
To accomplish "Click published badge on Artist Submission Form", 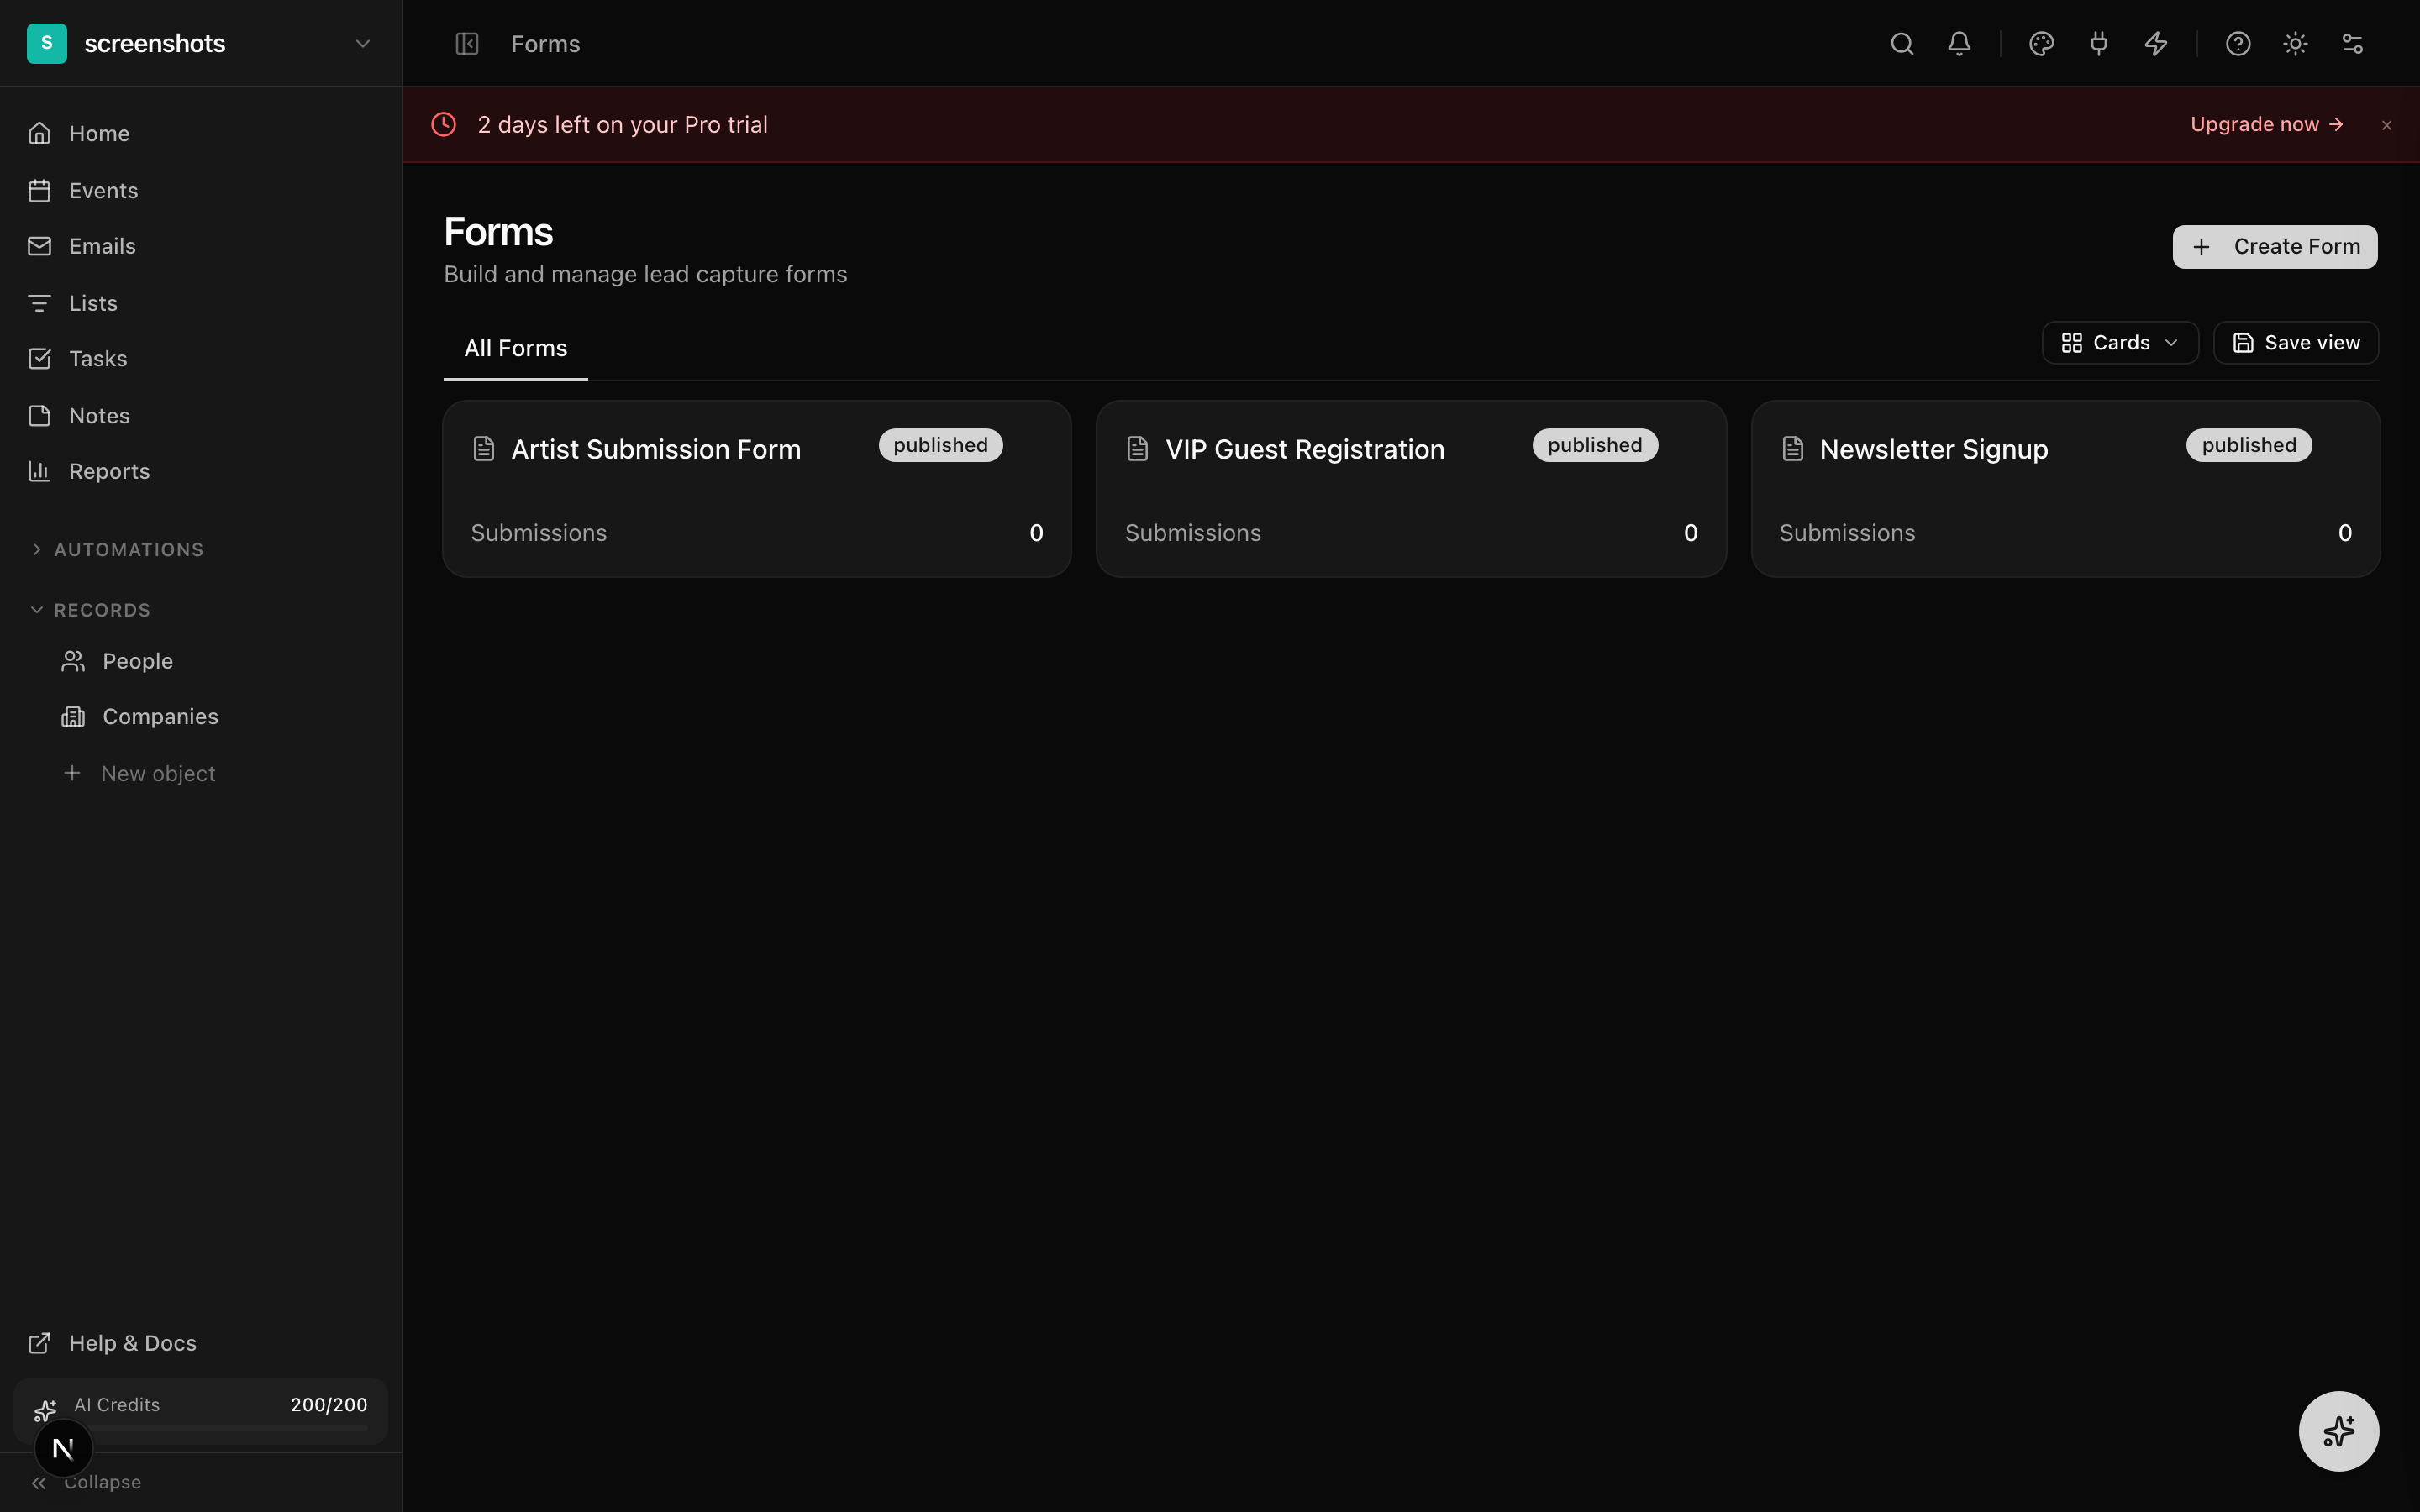I will [x=940, y=445].
